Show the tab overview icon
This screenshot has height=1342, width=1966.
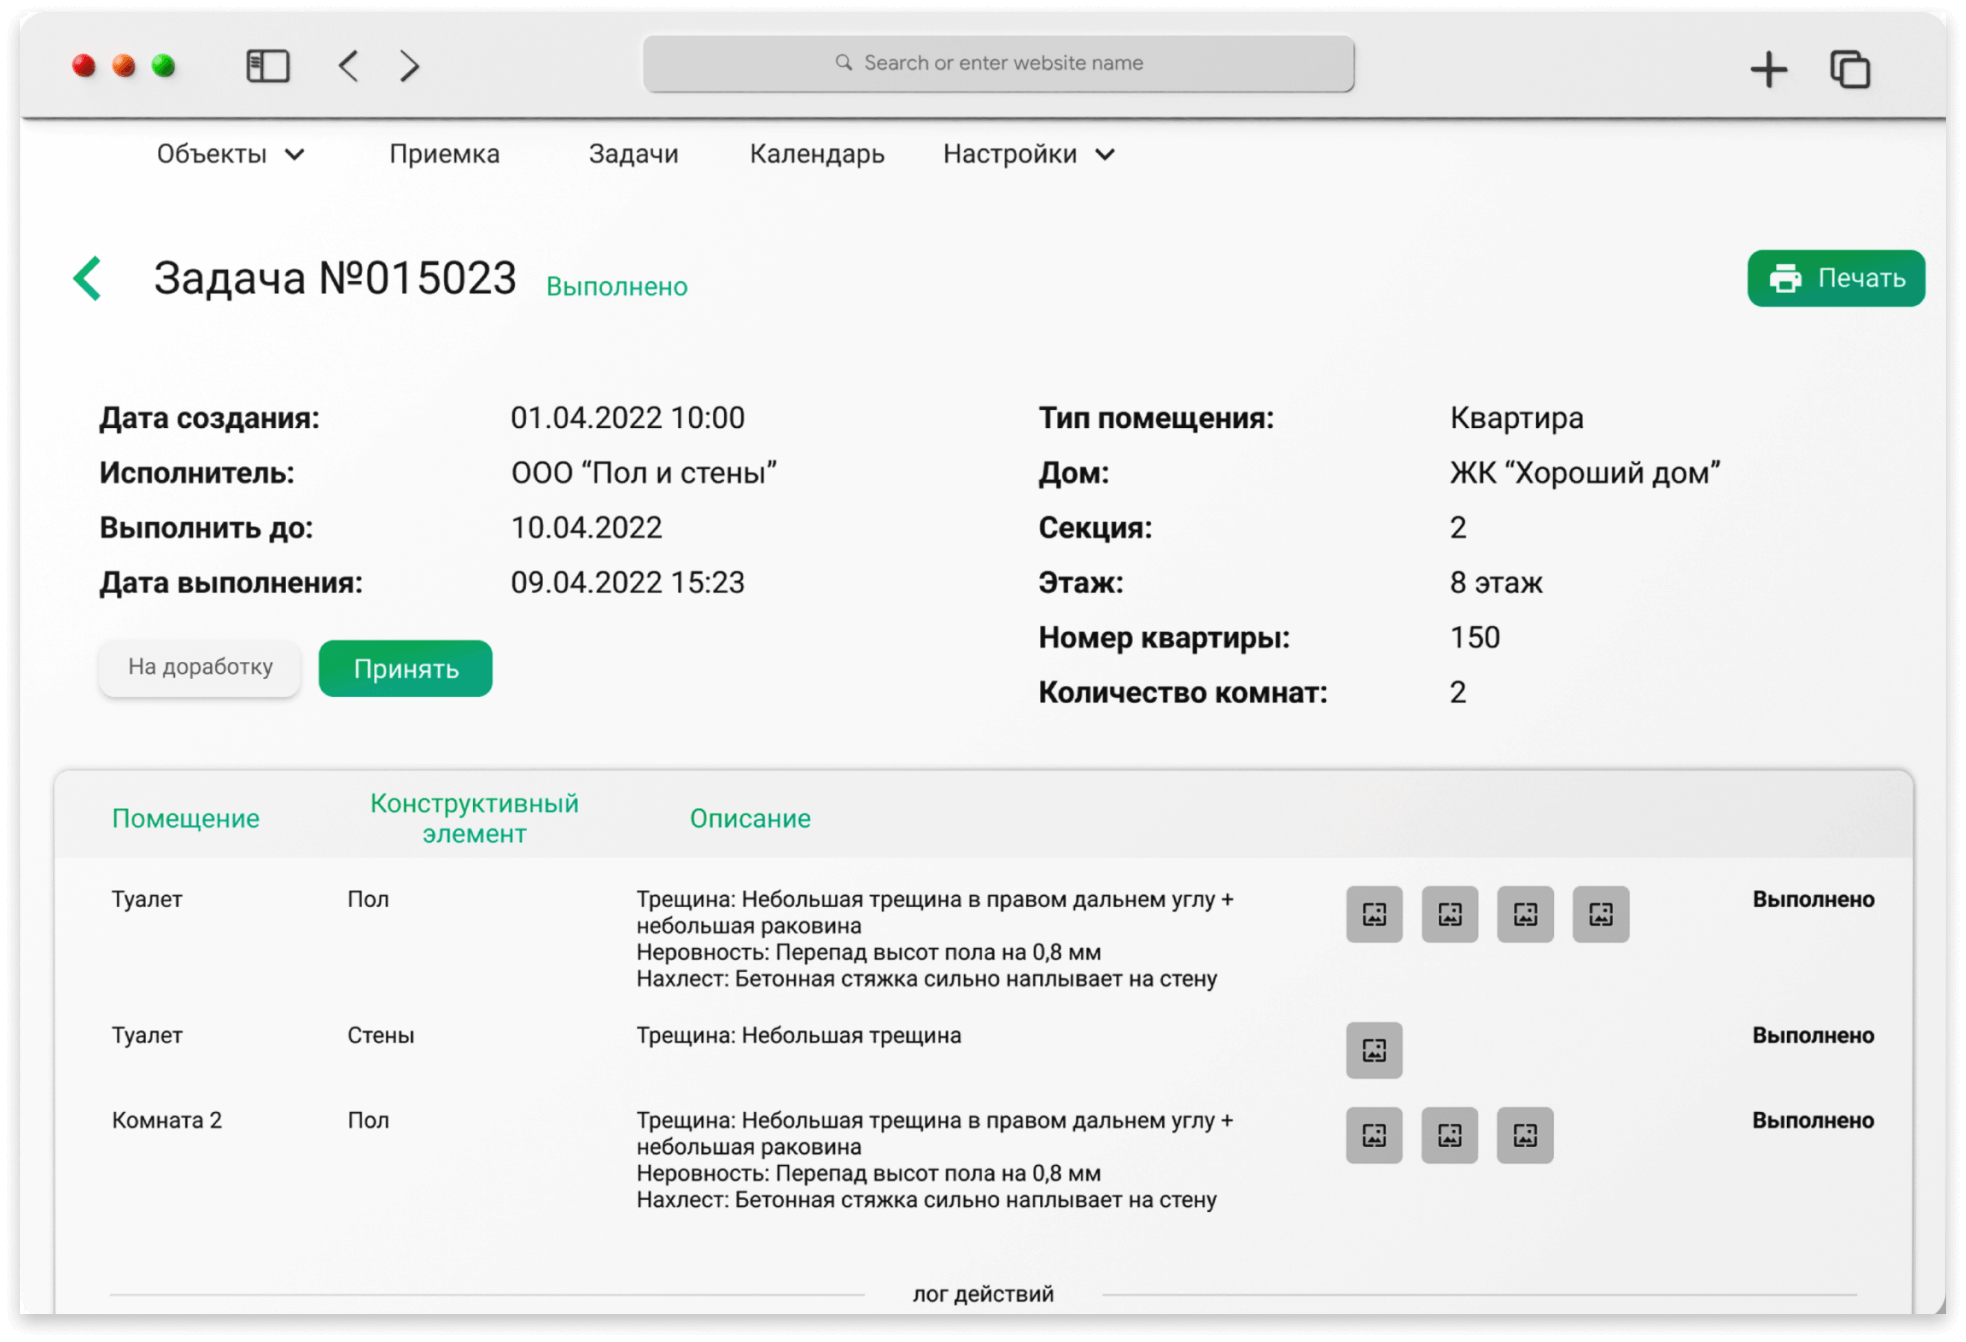1849,70
